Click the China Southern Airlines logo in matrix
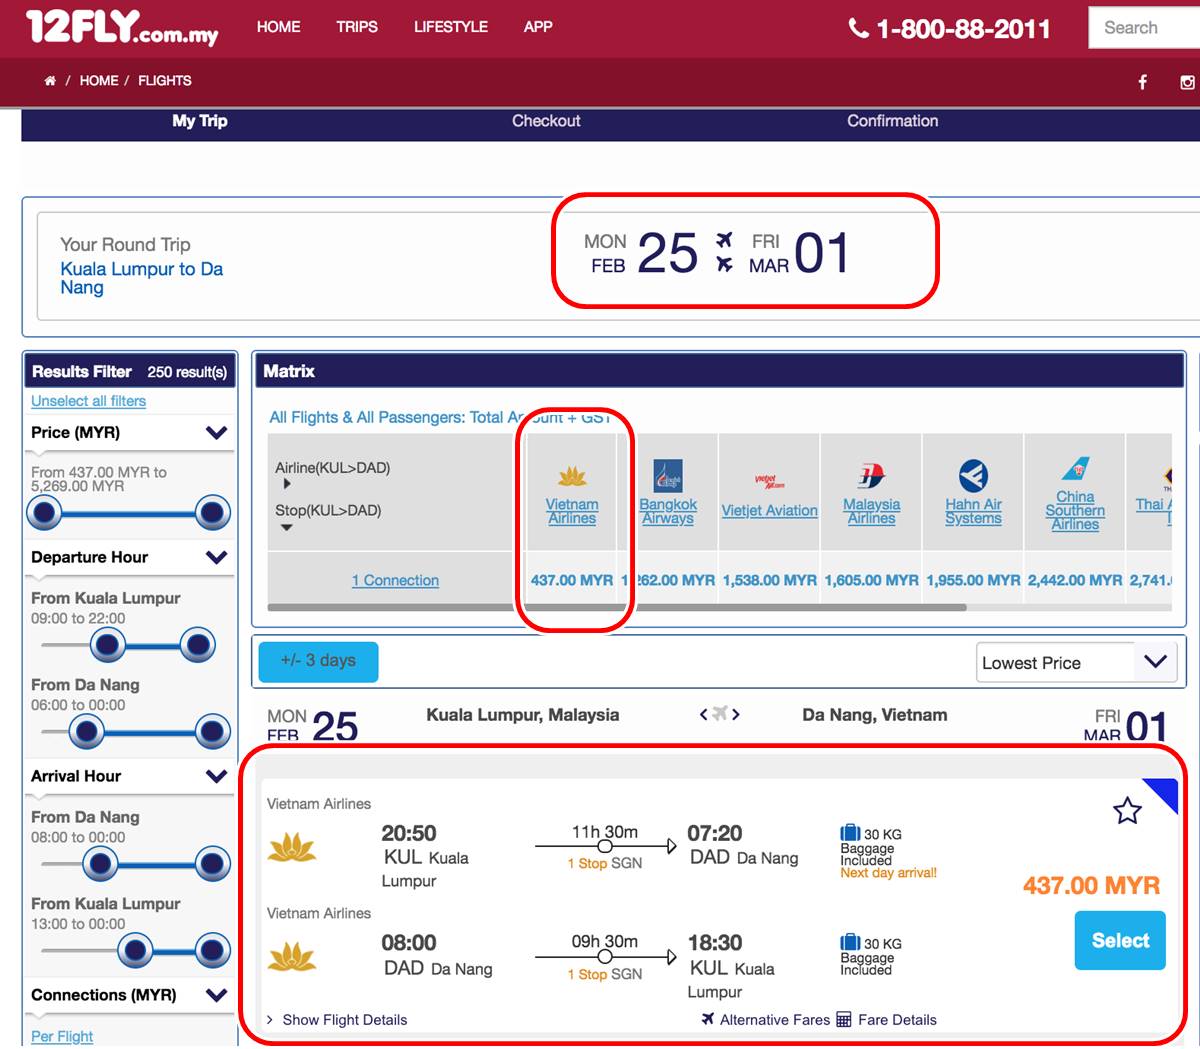Screen dimensions: 1200x1049 pos(1076,468)
